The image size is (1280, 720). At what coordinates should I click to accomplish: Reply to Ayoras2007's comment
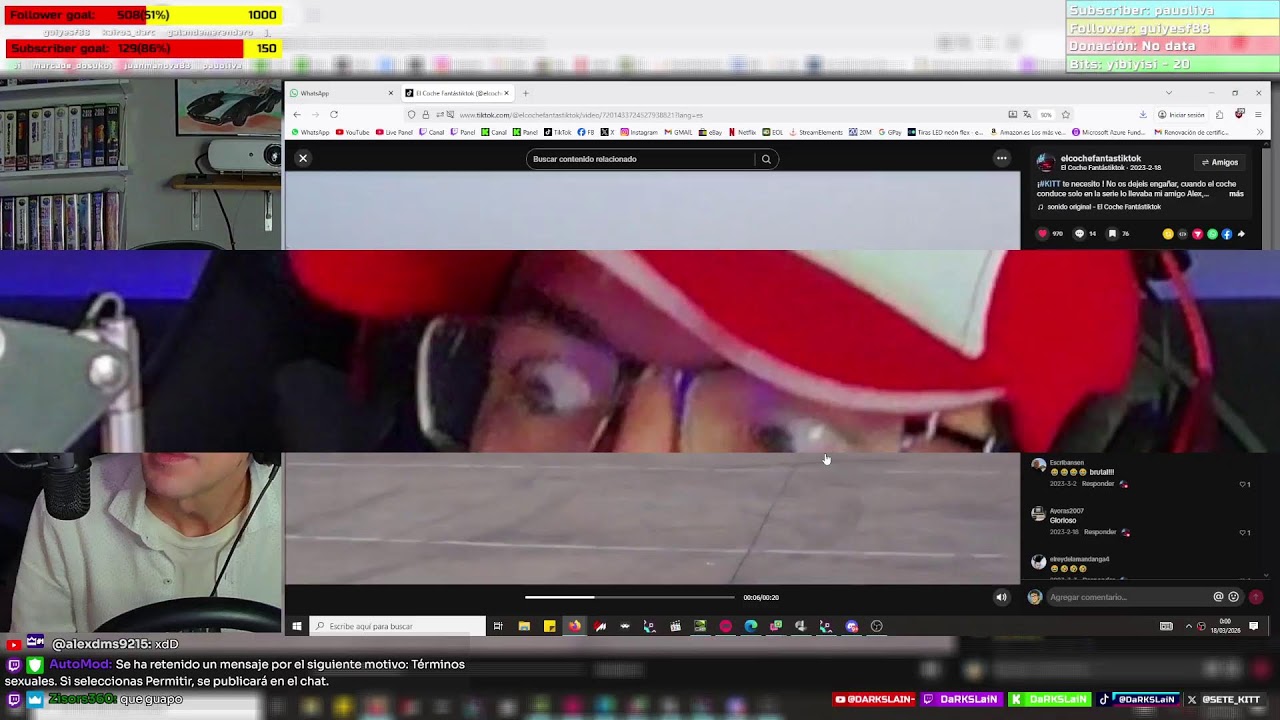pos(1100,532)
